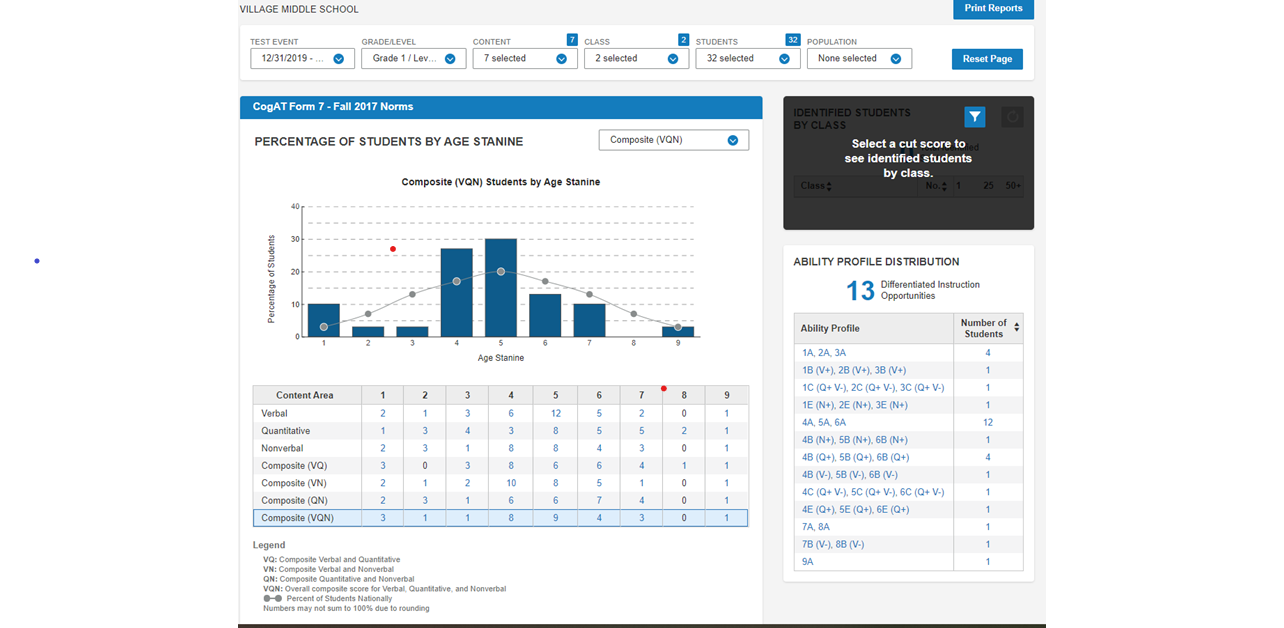Open the Content selection dropdown
This screenshot has height=628, width=1284.
click(525, 59)
